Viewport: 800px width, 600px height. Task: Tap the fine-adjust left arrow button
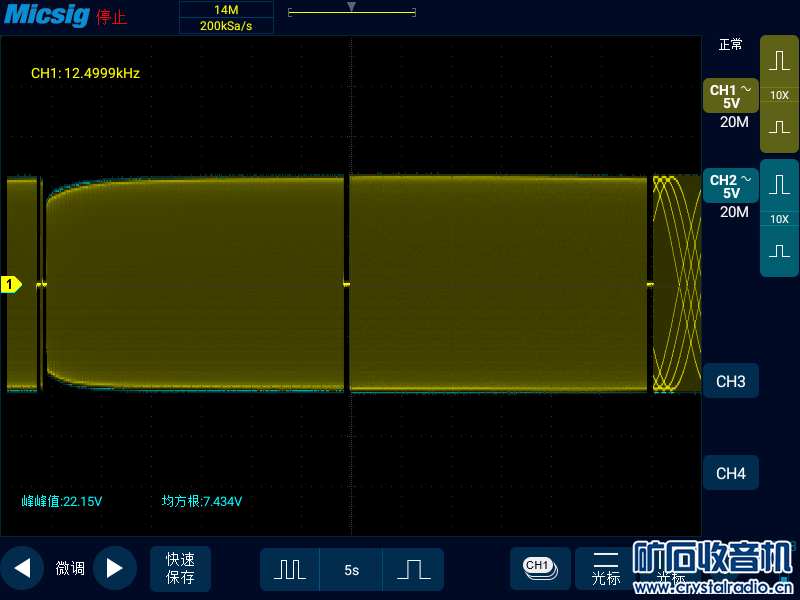(x=22, y=568)
